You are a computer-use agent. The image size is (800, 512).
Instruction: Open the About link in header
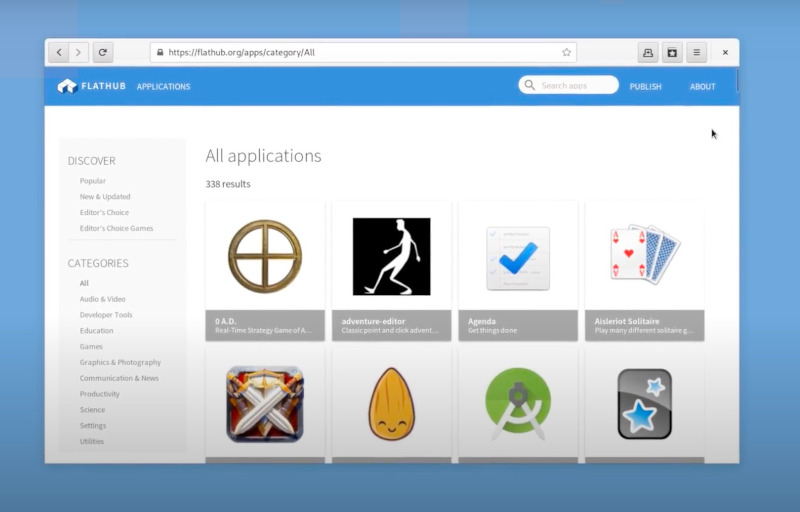702,87
